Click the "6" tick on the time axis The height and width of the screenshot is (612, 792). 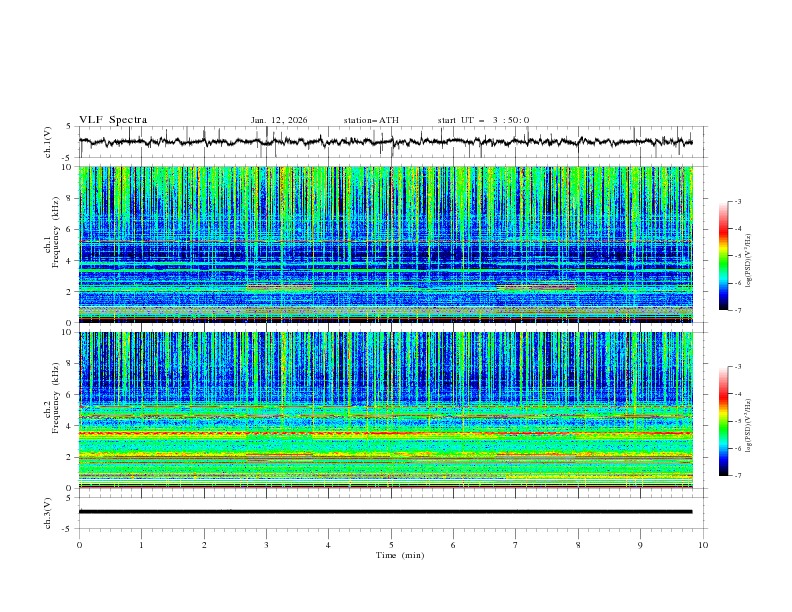(x=453, y=545)
